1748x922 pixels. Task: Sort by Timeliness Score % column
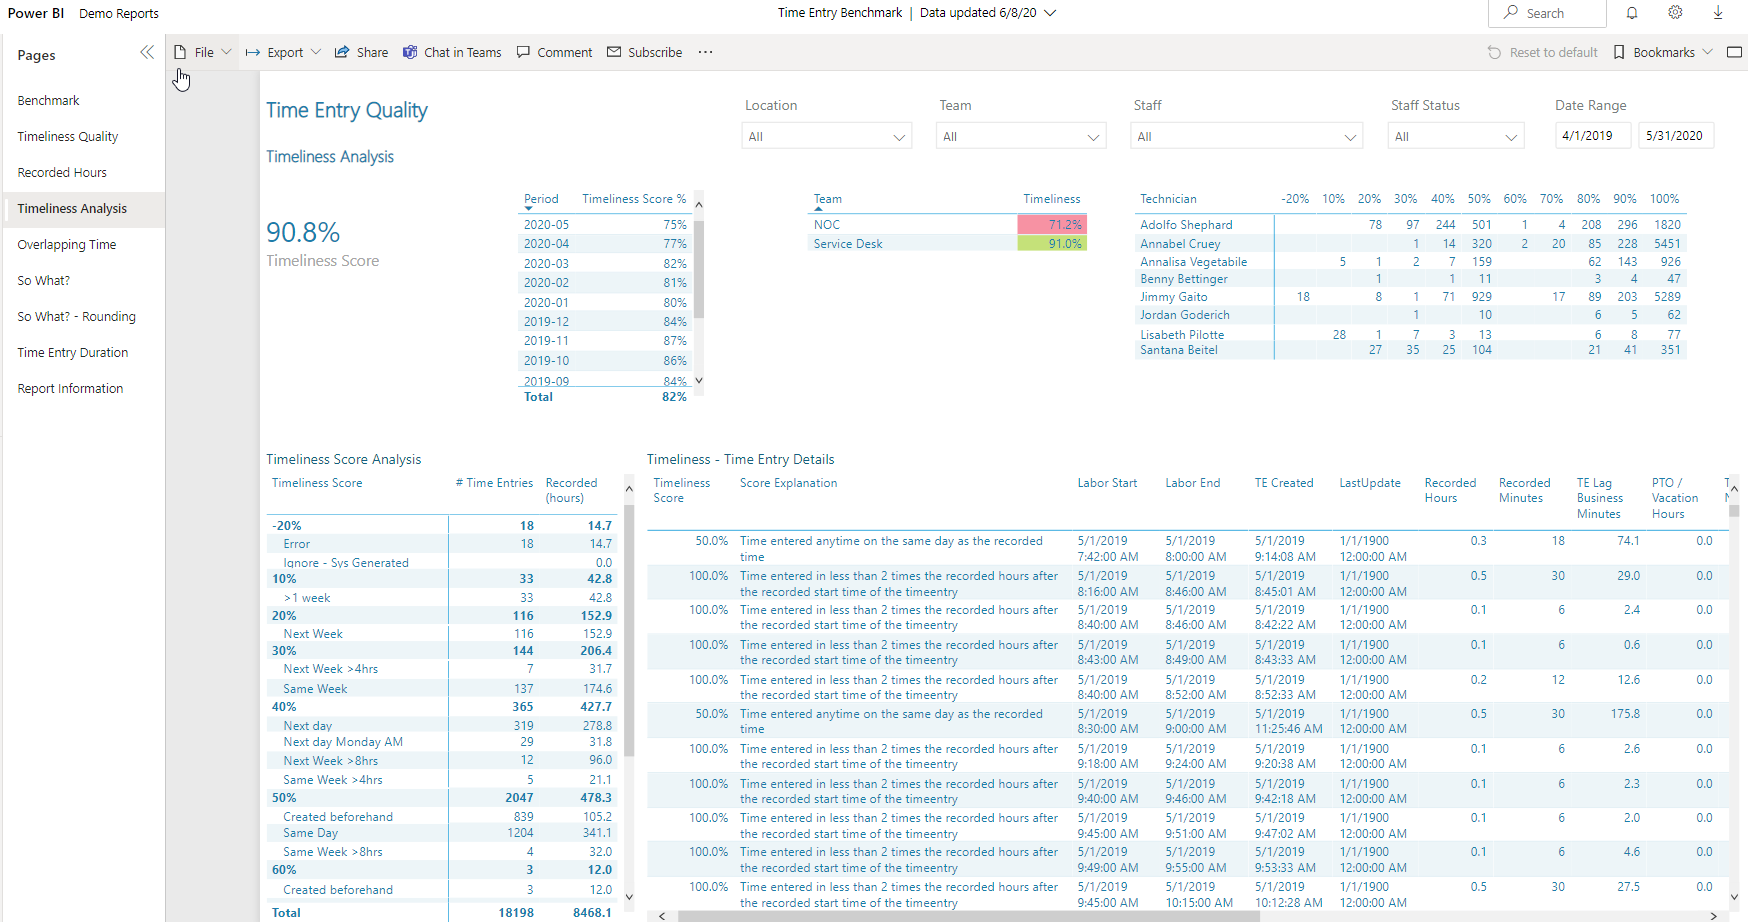634,199
